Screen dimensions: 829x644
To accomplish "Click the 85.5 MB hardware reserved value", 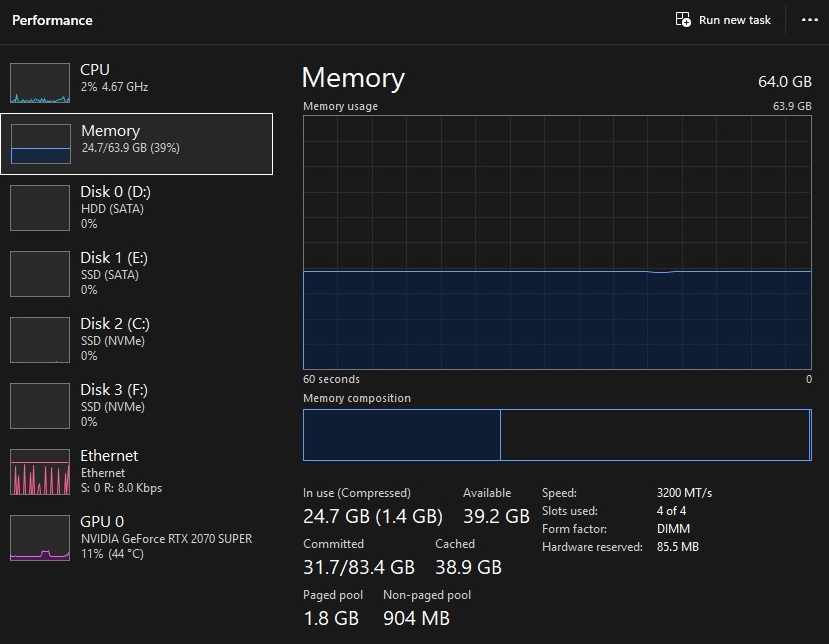I will click(x=678, y=547).
